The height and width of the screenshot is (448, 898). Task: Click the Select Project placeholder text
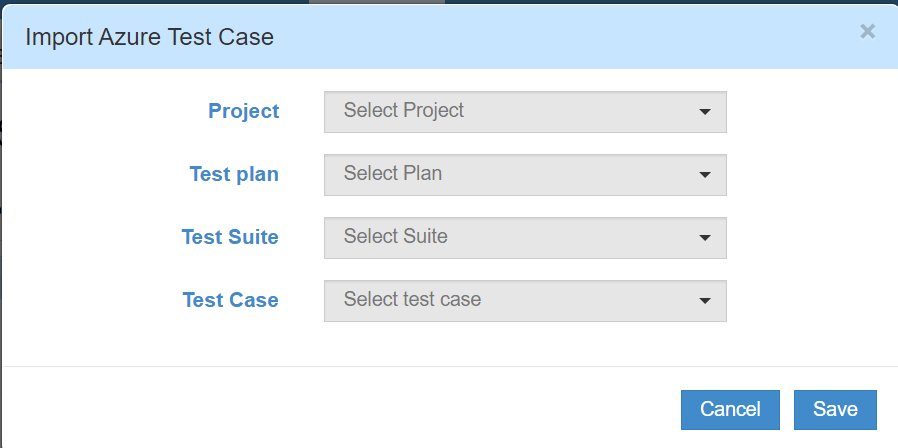(404, 111)
